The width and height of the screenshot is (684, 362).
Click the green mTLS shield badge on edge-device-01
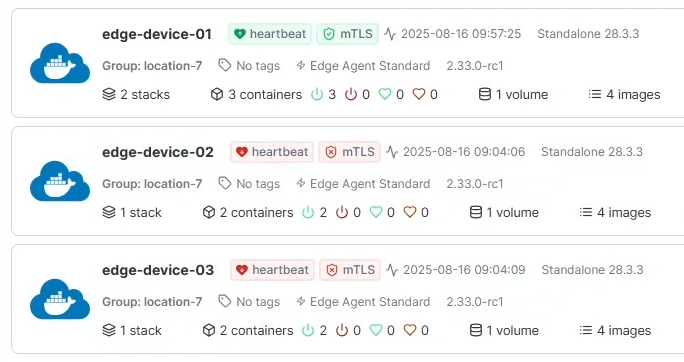pyautogui.click(x=347, y=34)
